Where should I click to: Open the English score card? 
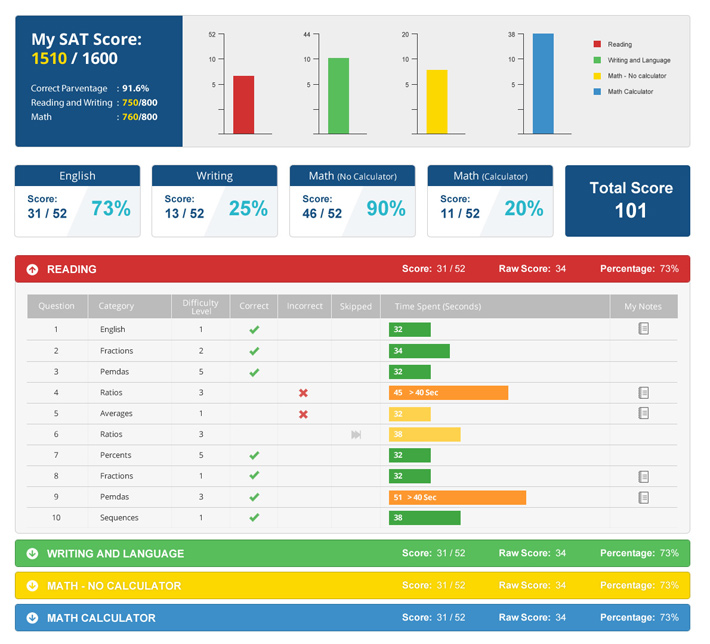click(x=77, y=201)
